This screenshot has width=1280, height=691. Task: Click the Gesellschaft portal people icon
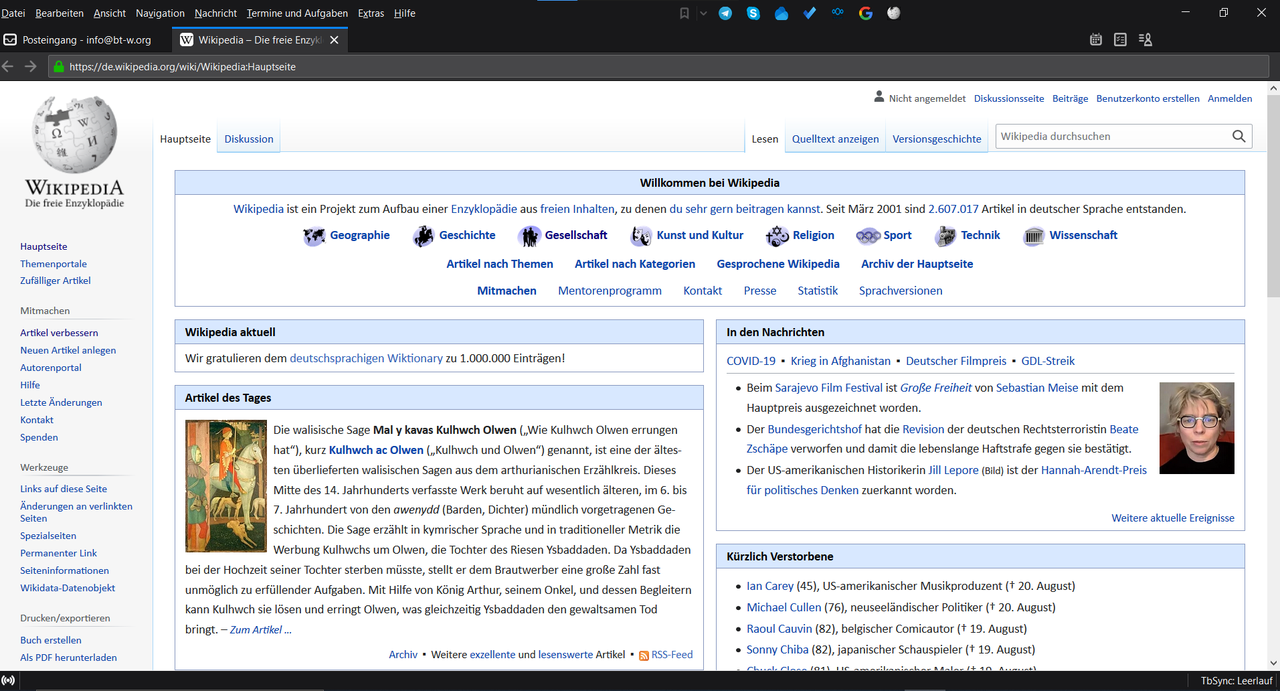pos(529,236)
